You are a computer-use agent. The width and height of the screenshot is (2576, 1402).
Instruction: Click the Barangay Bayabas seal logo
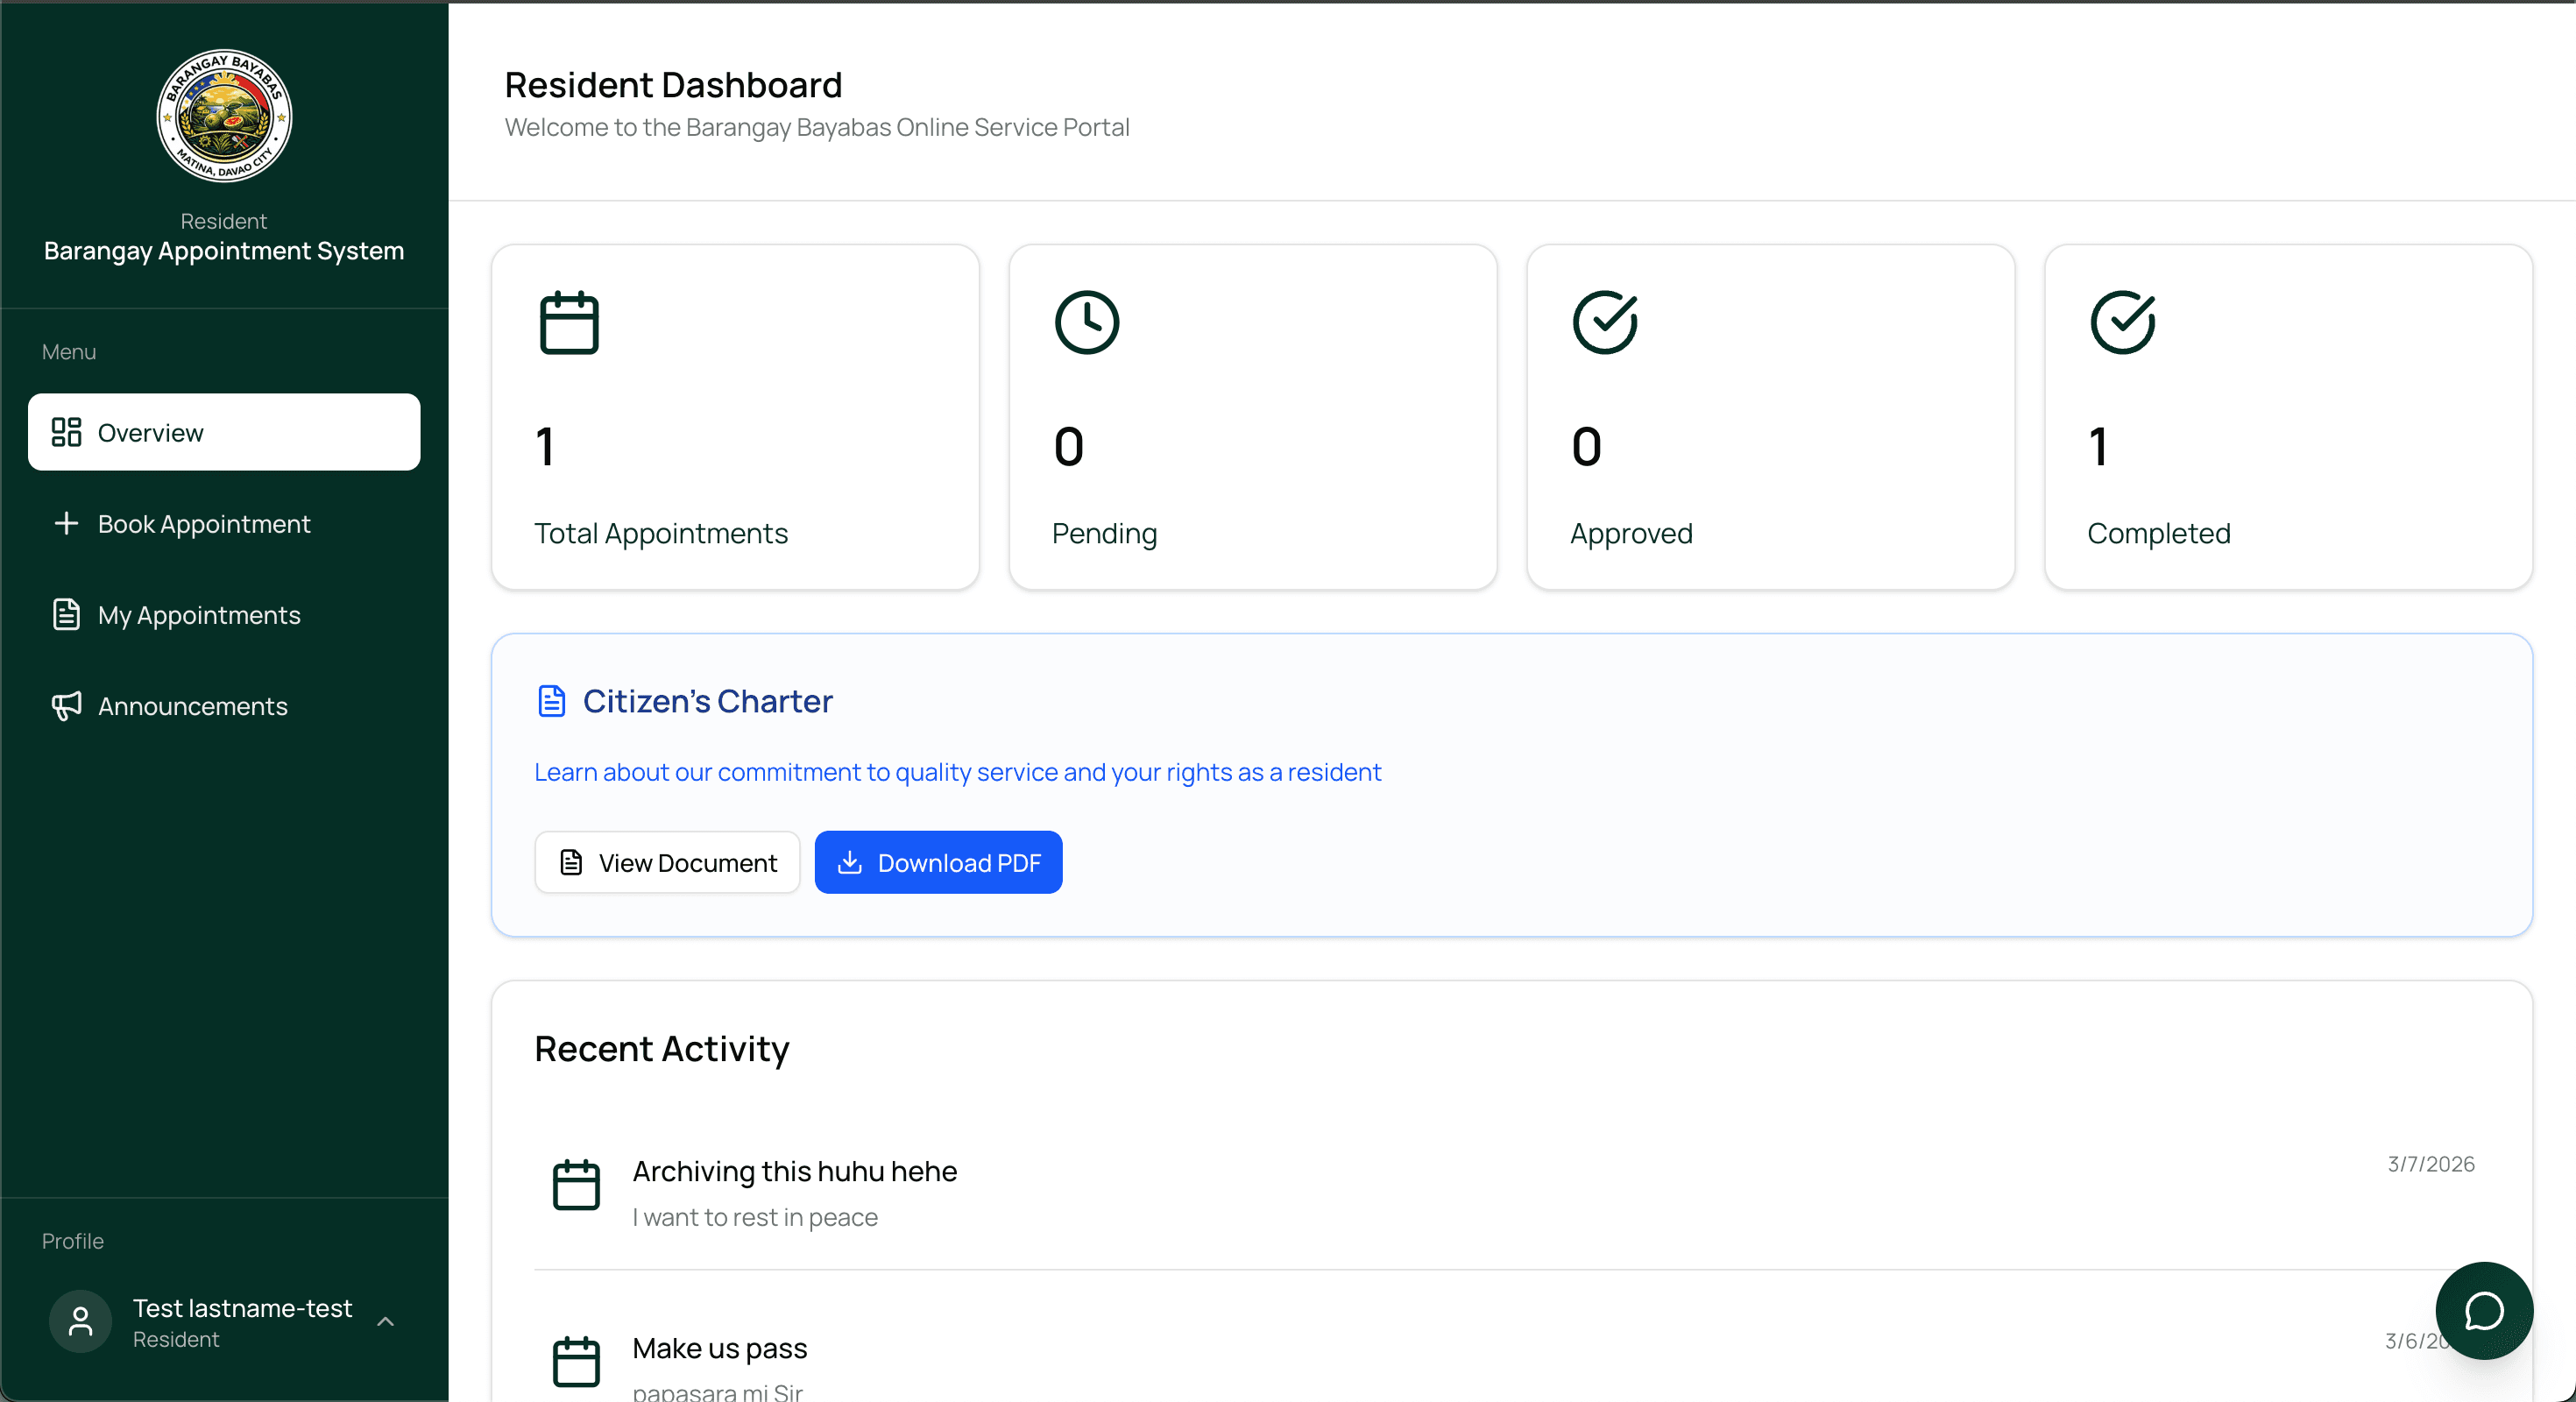coord(224,115)
